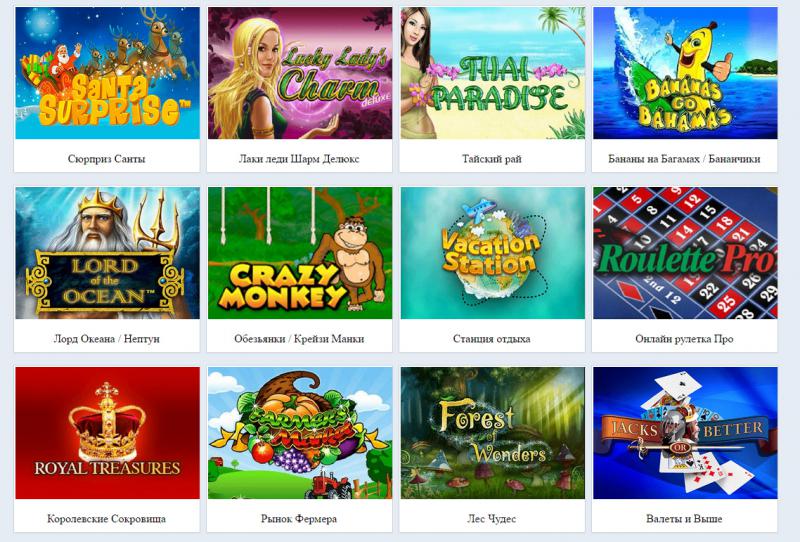Open the Forest of Wonders thumbnail
800x542 pixels.
492,433
